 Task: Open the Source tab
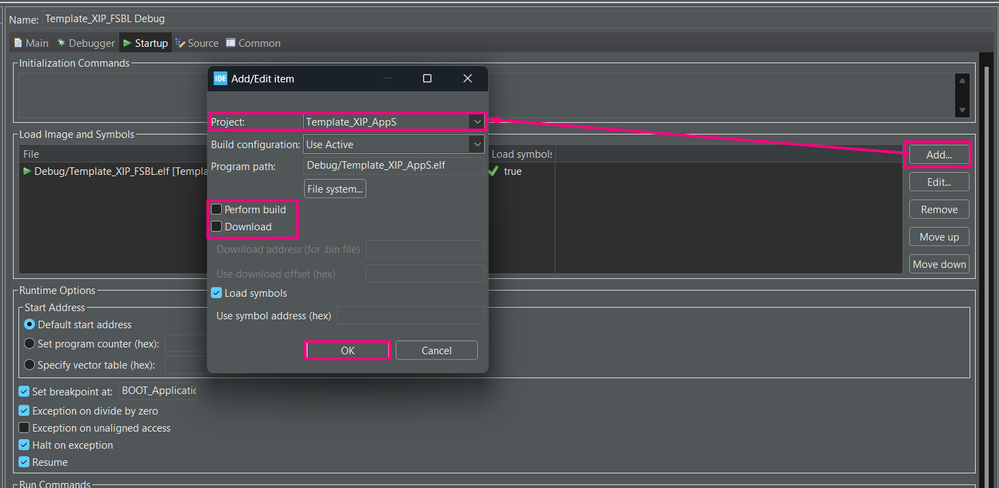(x=197, y=43)
